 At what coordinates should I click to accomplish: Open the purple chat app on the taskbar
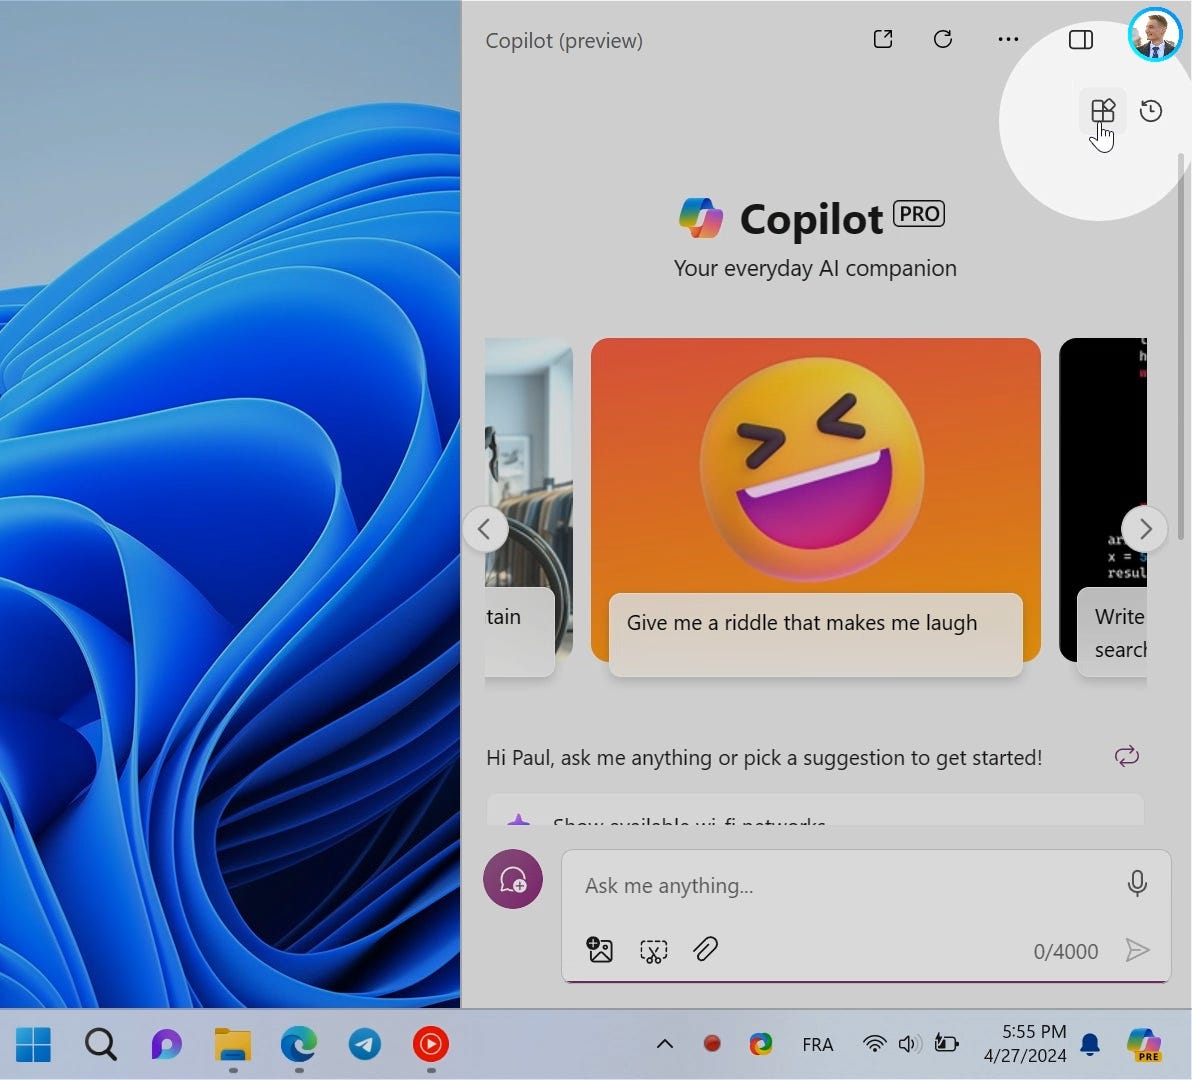coord(166,1044)
